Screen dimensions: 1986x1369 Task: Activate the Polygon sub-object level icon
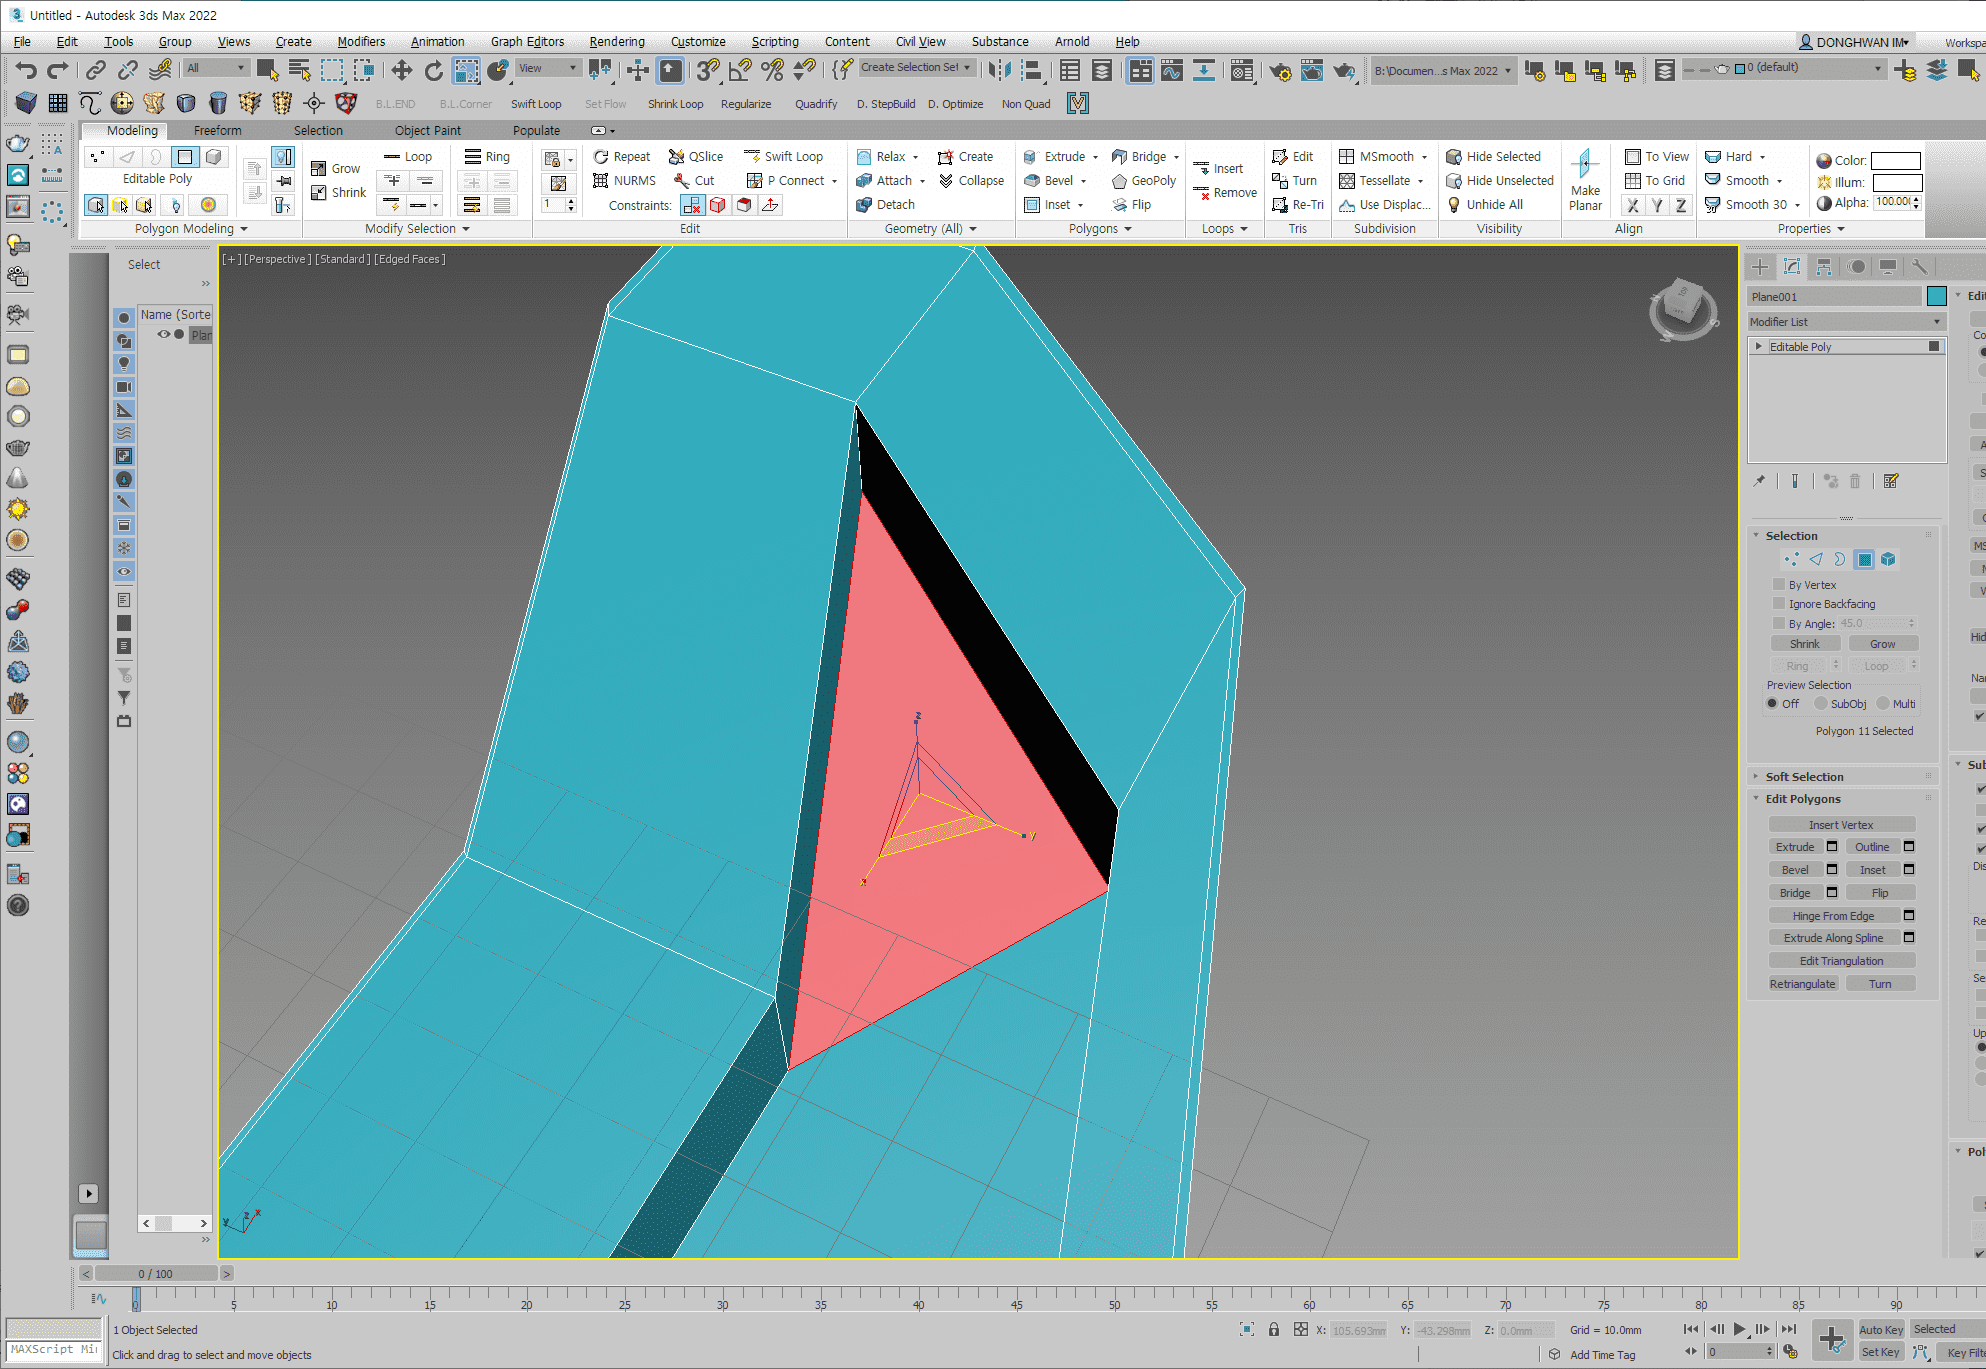pos(1864,560)
